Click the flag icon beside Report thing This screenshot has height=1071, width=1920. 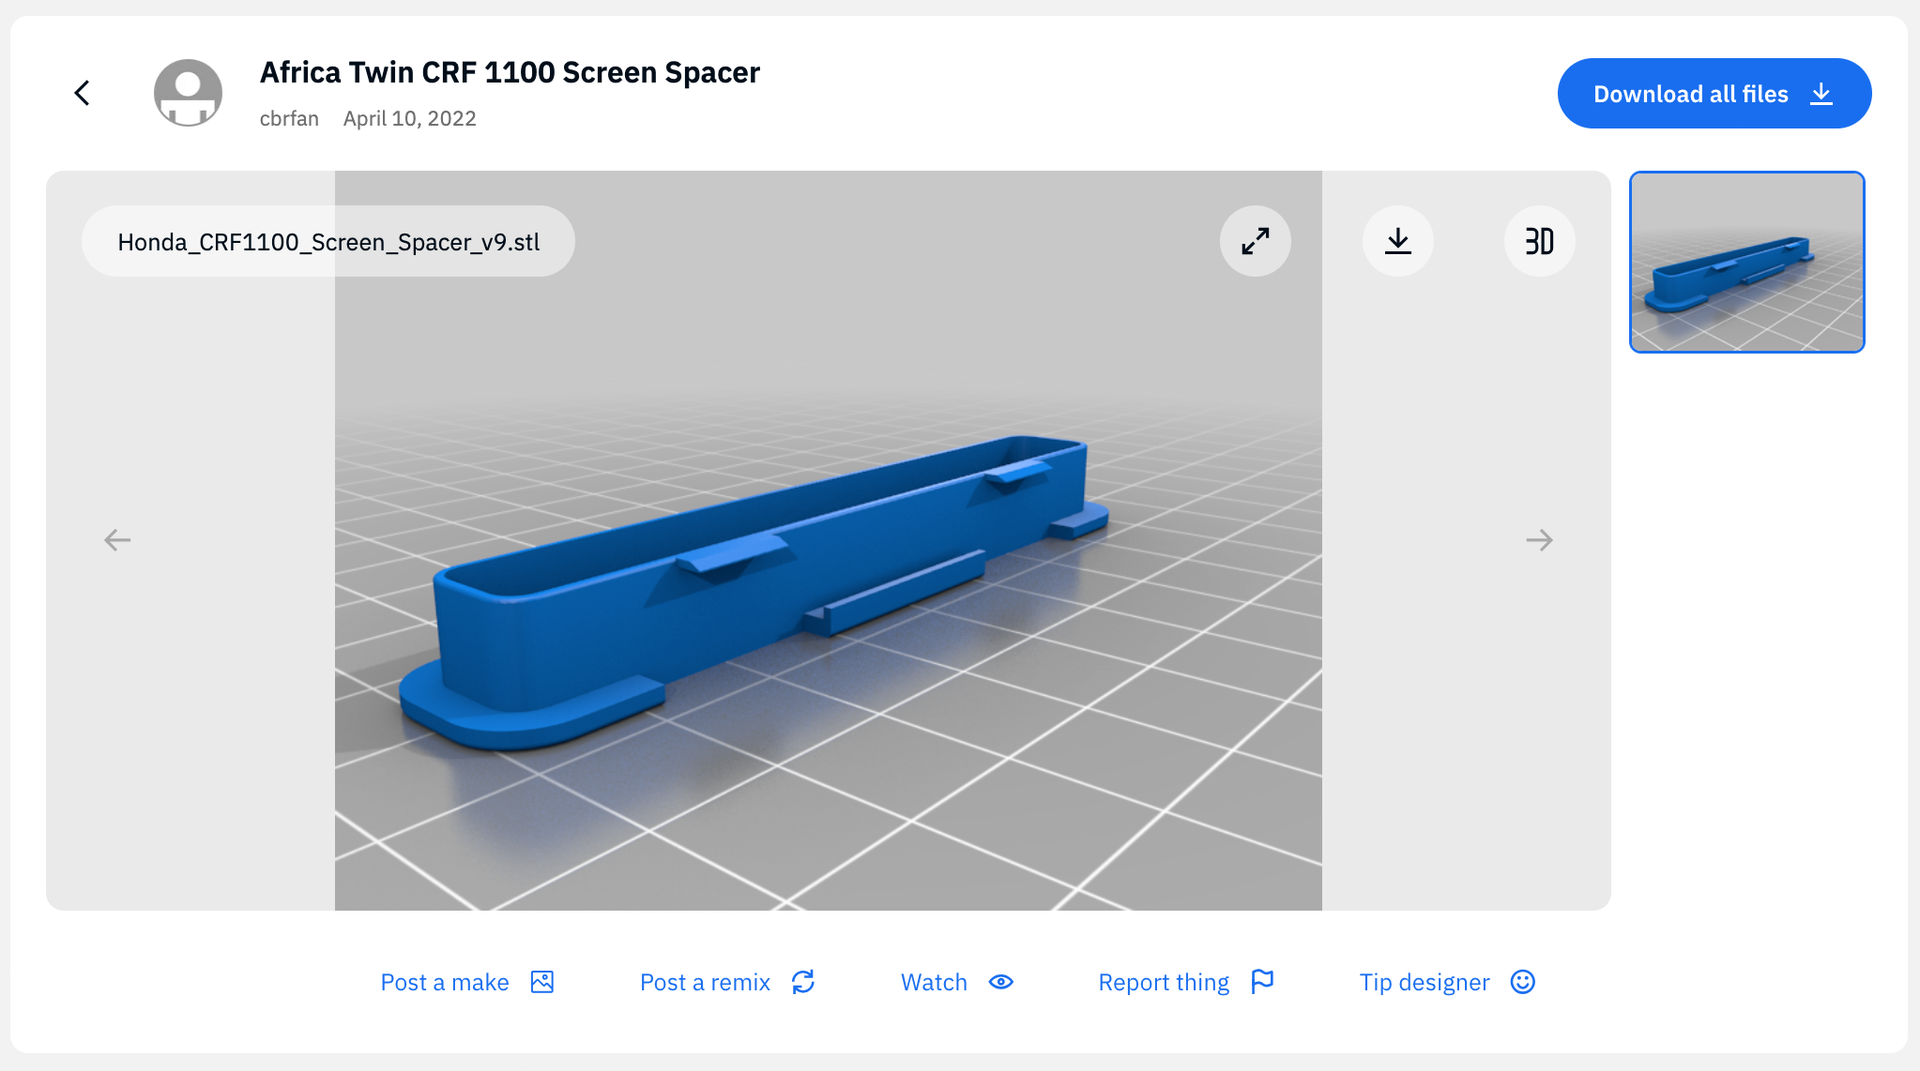(x=1262, y=982)
